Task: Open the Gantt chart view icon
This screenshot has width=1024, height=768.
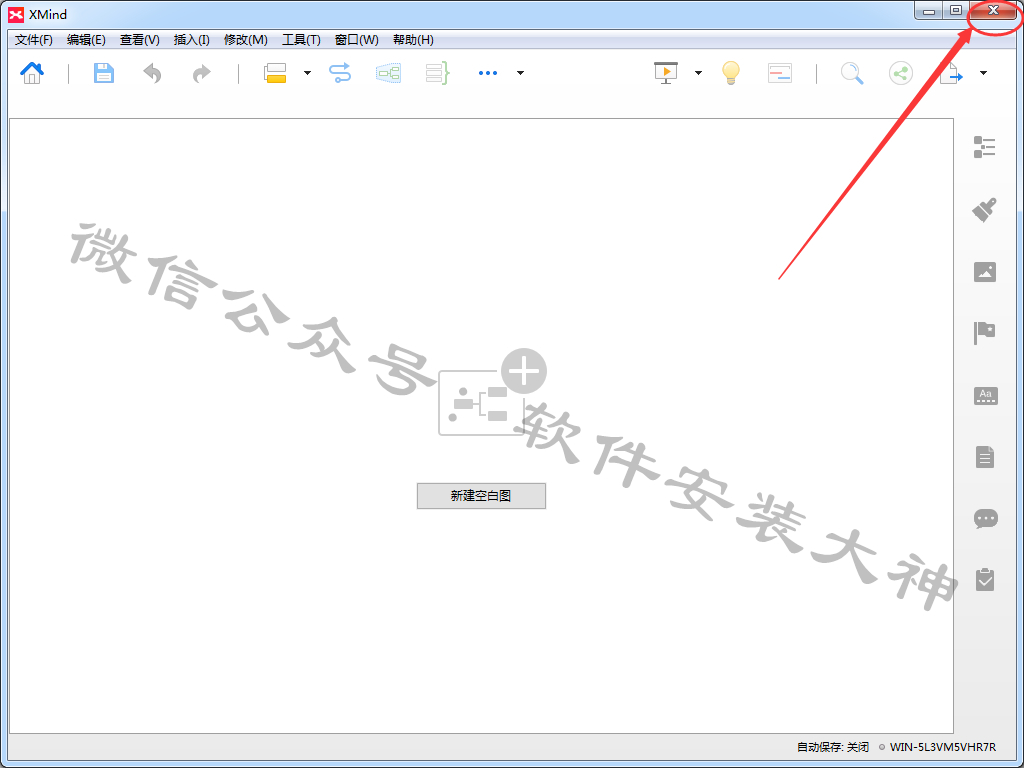Action: click(x=780, y=73)
